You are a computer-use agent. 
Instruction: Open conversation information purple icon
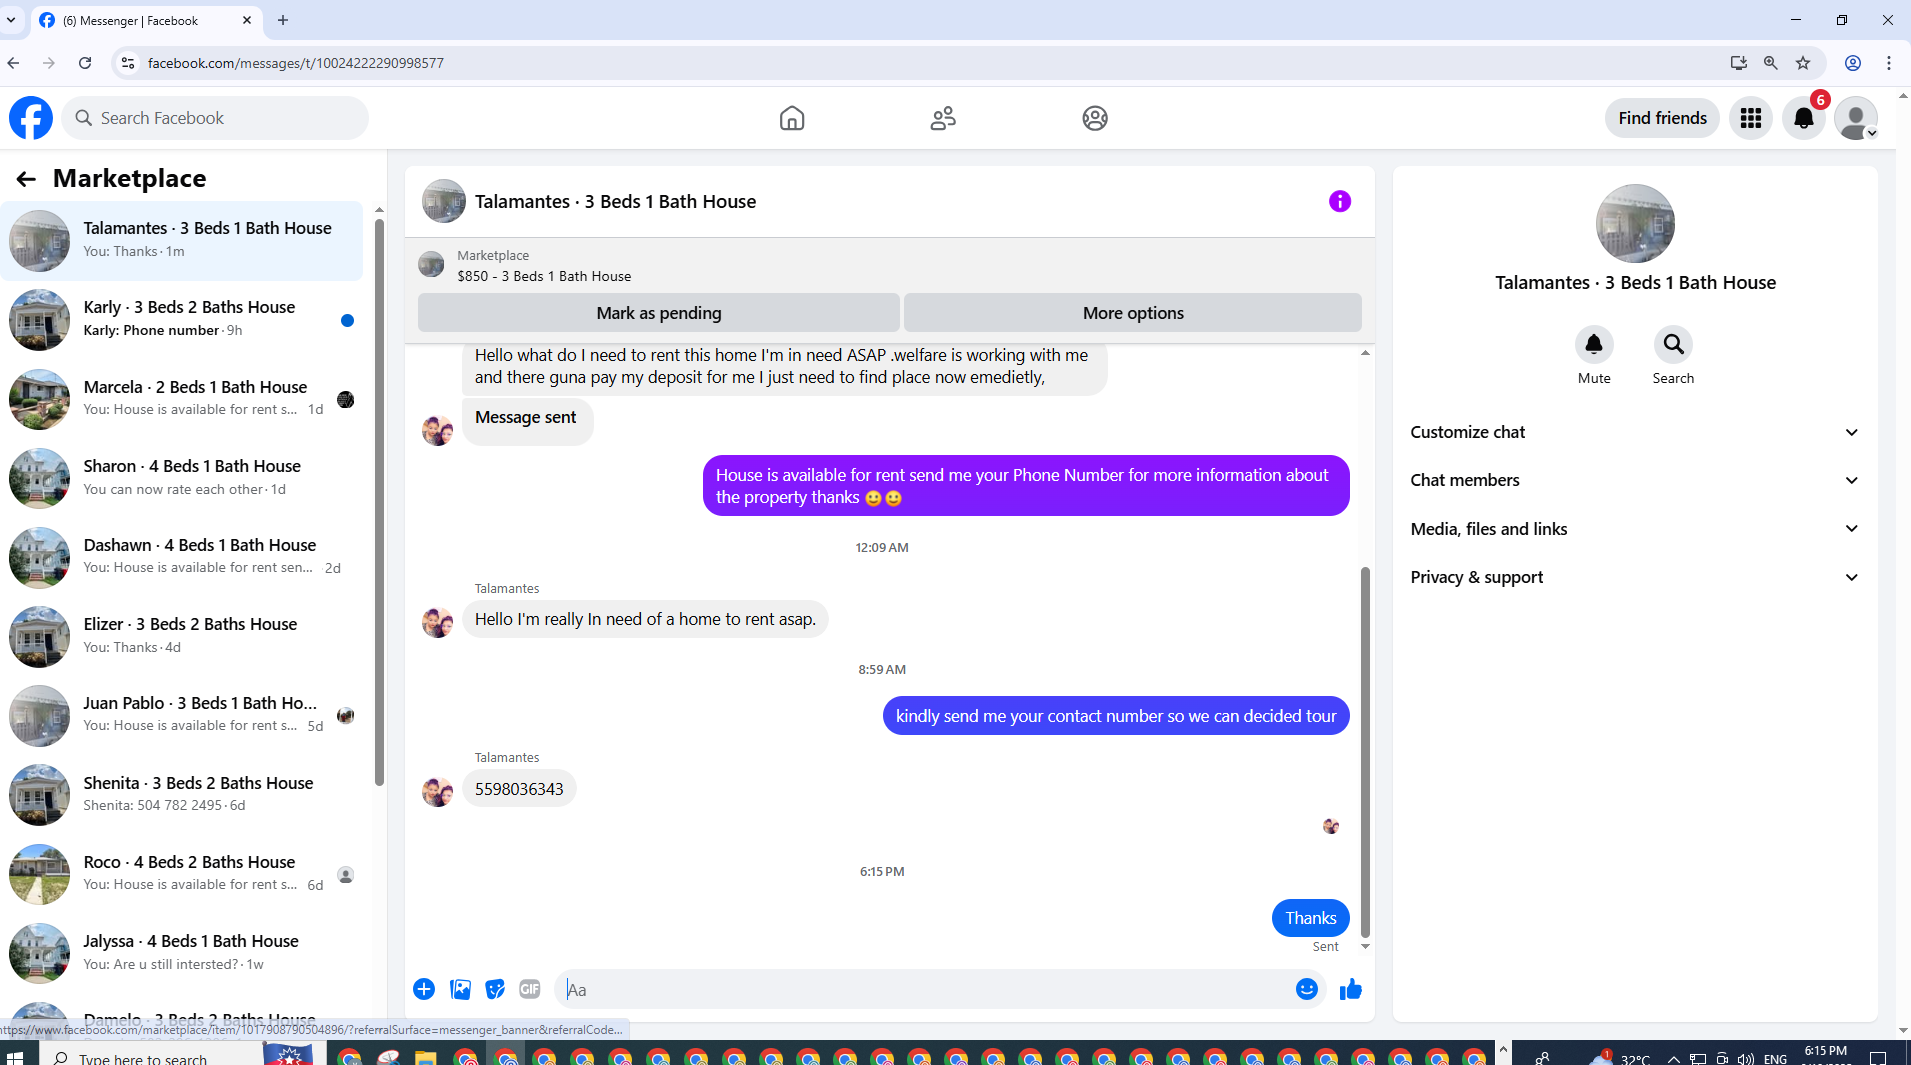pyautogui.click(x=1340, y=201)
